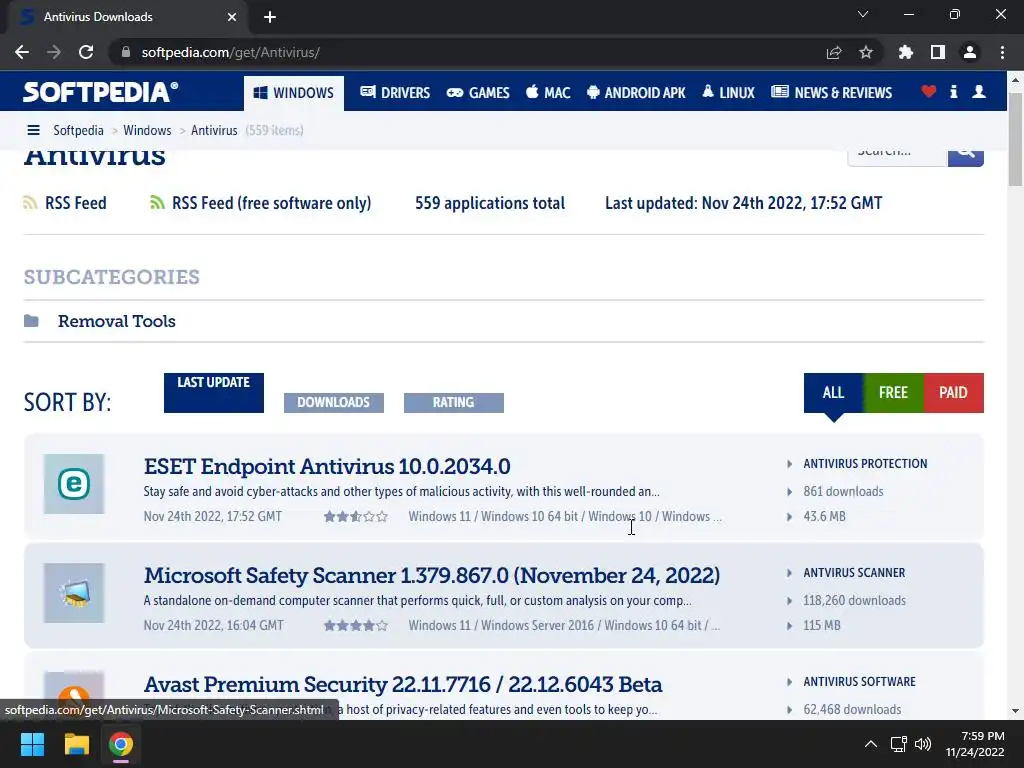Bookmark this page with the star icon
The height and width of the screenshot is (768, 1024).
point(866,52)
